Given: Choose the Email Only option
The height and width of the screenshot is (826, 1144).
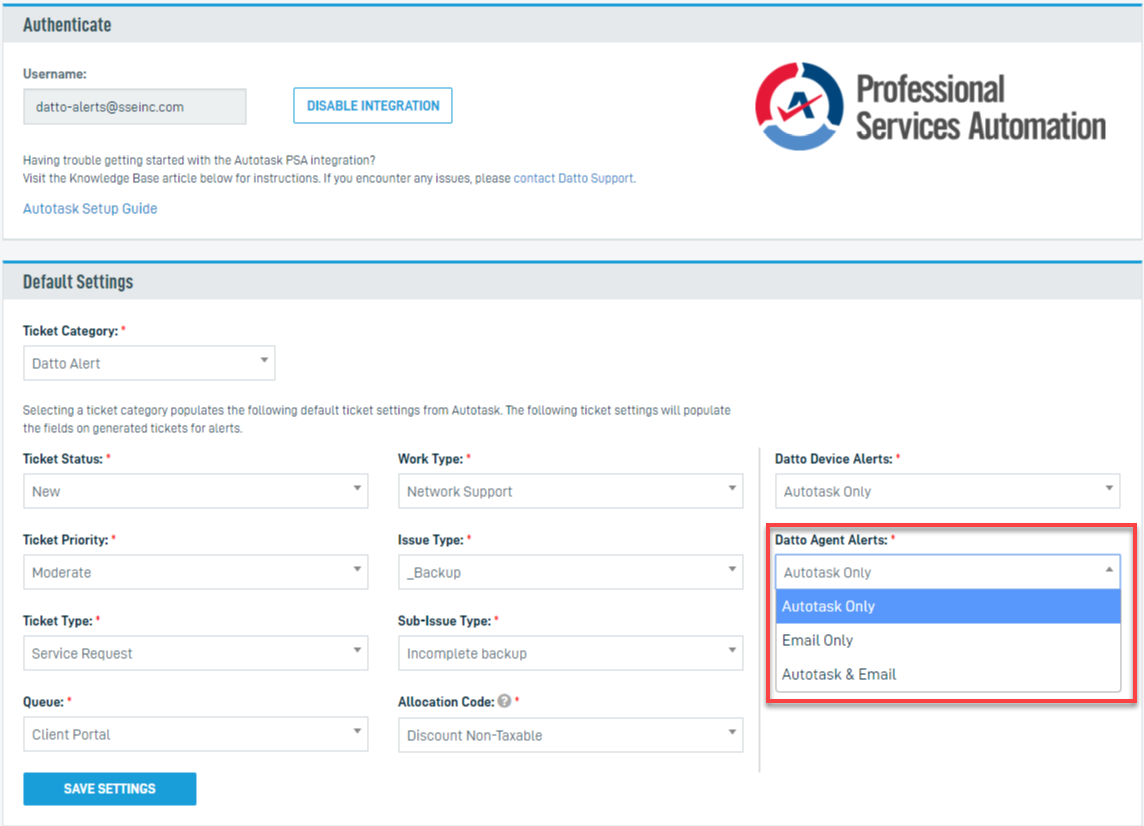Looking at the screenshot, I should [948, 640].
